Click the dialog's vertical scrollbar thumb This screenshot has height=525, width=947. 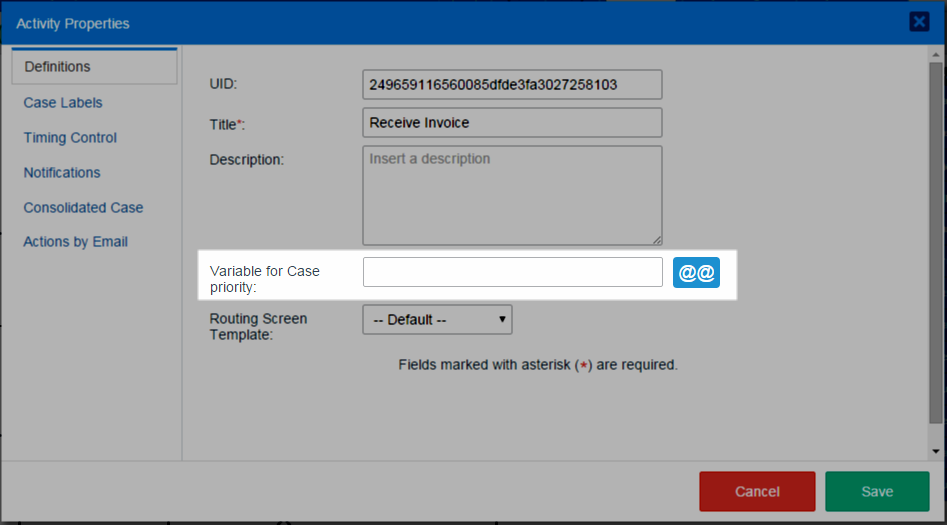(935, 240)
